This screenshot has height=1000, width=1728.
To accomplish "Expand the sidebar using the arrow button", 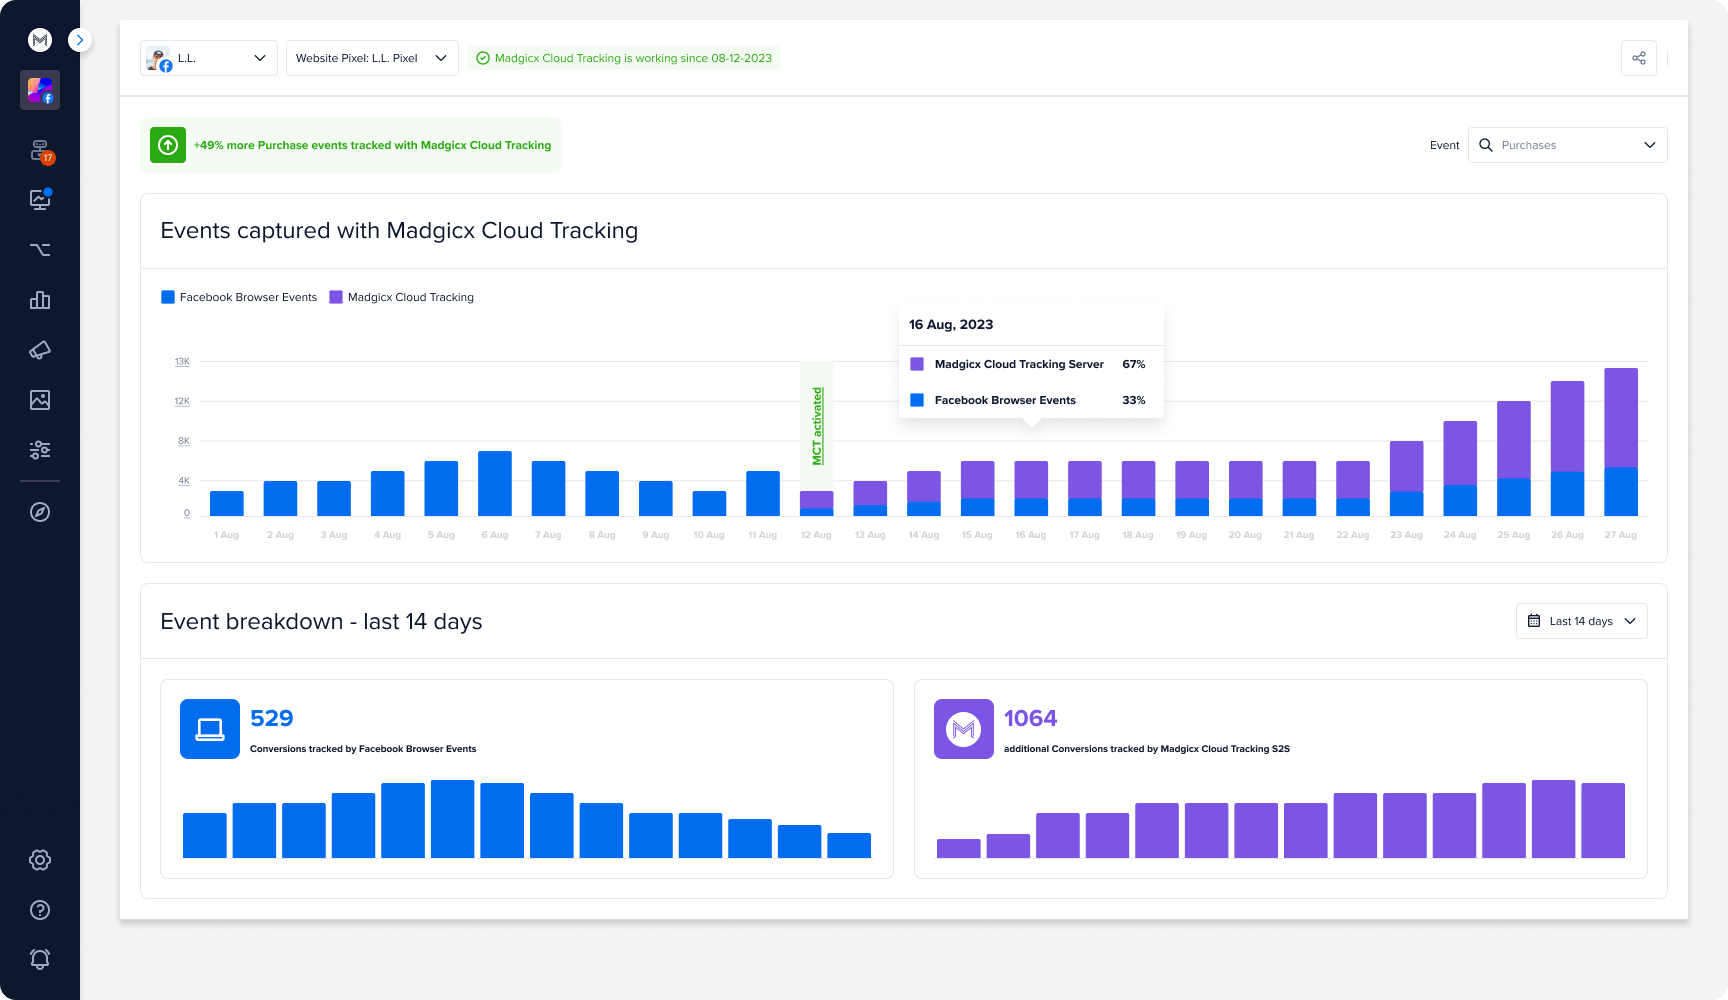I will [x=79, y=40].
